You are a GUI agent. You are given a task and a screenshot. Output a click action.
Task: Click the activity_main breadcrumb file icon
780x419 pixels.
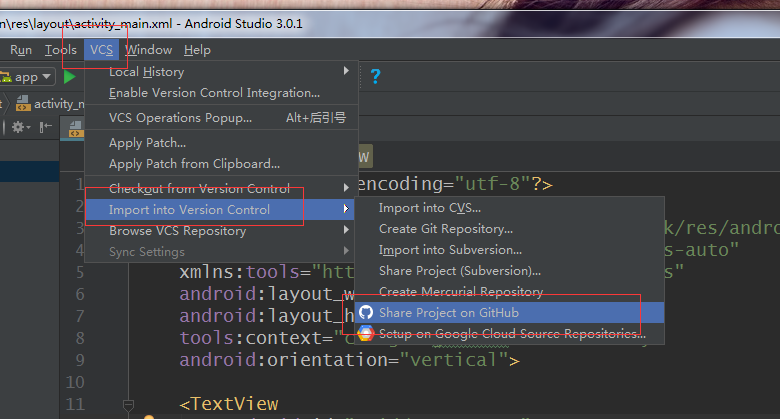(23, 104)
